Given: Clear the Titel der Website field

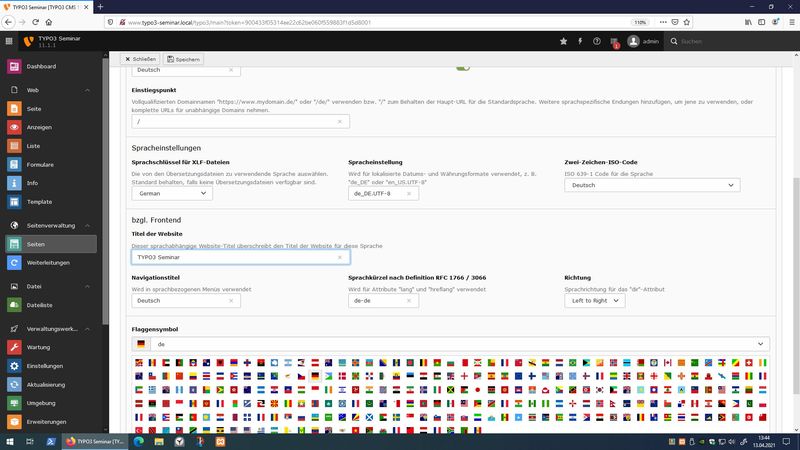Looking at the screenshot, I should click(340, 257).
